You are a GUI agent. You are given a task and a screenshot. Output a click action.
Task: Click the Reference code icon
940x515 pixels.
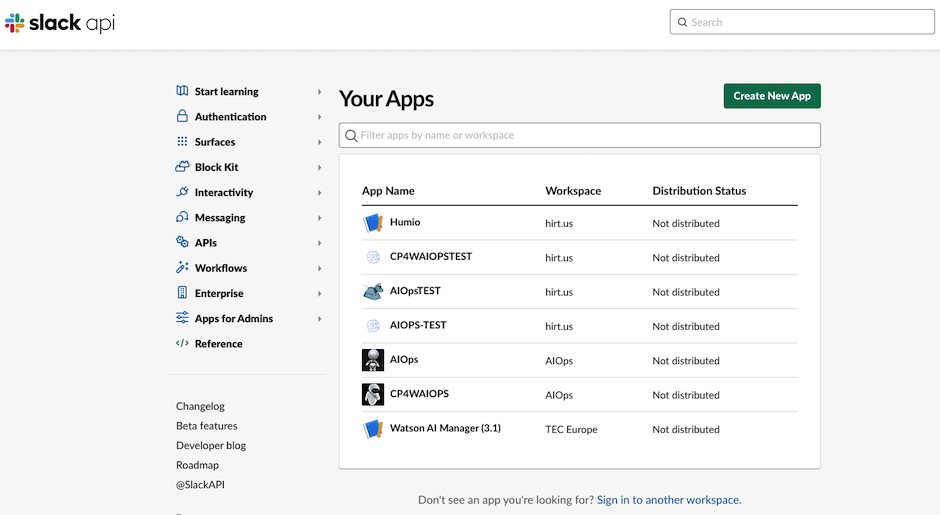182,343
